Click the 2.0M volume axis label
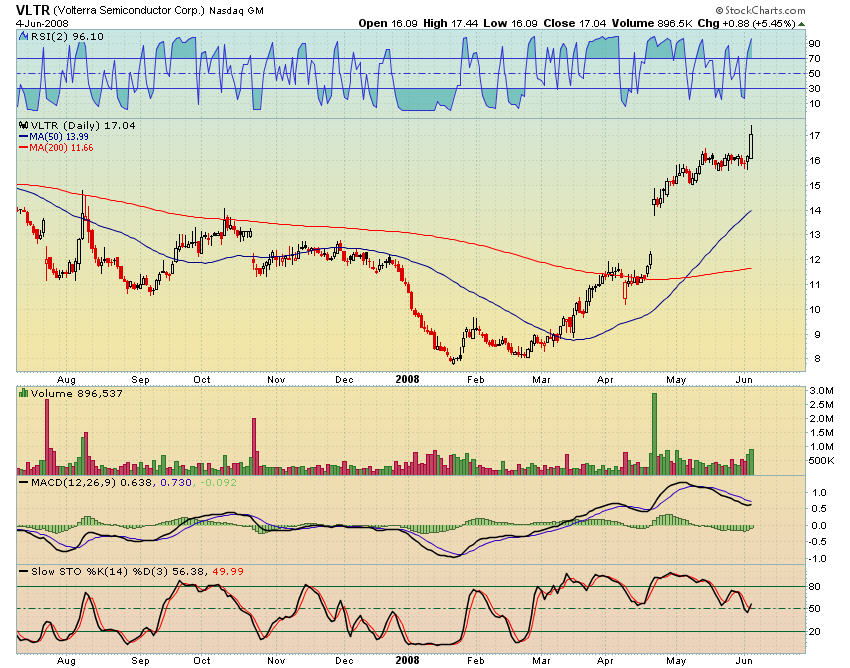 pos(821,419)
